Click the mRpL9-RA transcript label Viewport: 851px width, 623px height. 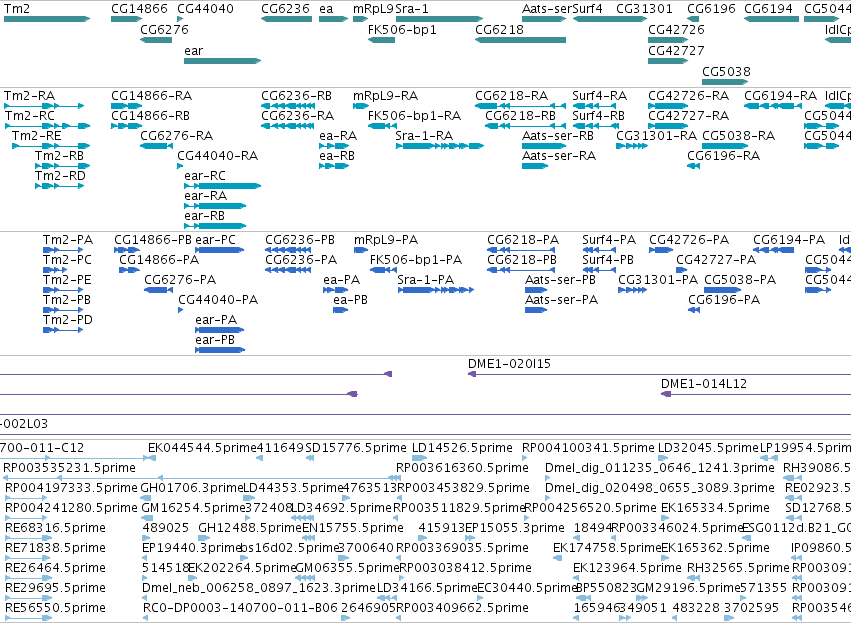(385, 96)
